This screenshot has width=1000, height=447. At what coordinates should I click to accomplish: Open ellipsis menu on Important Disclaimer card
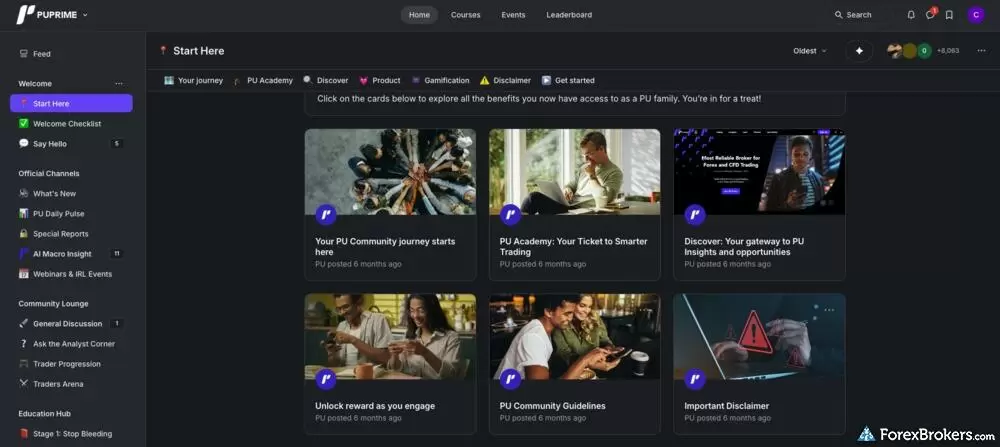pos(828,310)
